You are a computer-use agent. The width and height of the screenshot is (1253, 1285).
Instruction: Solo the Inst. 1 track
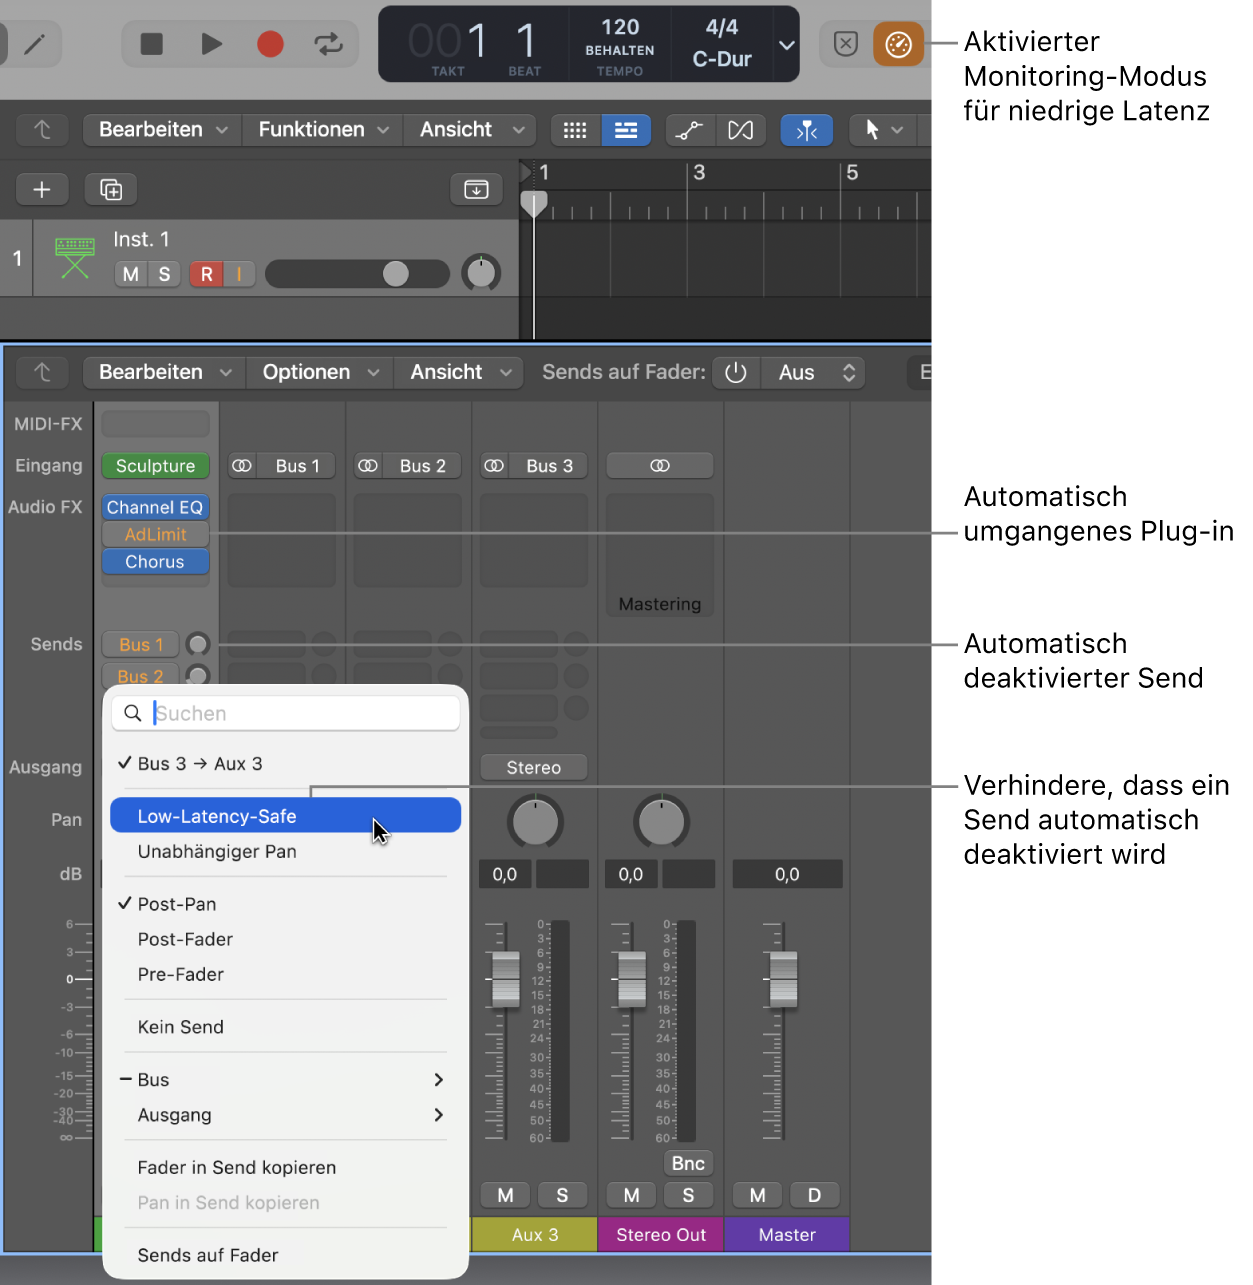(x=164, y=274)
